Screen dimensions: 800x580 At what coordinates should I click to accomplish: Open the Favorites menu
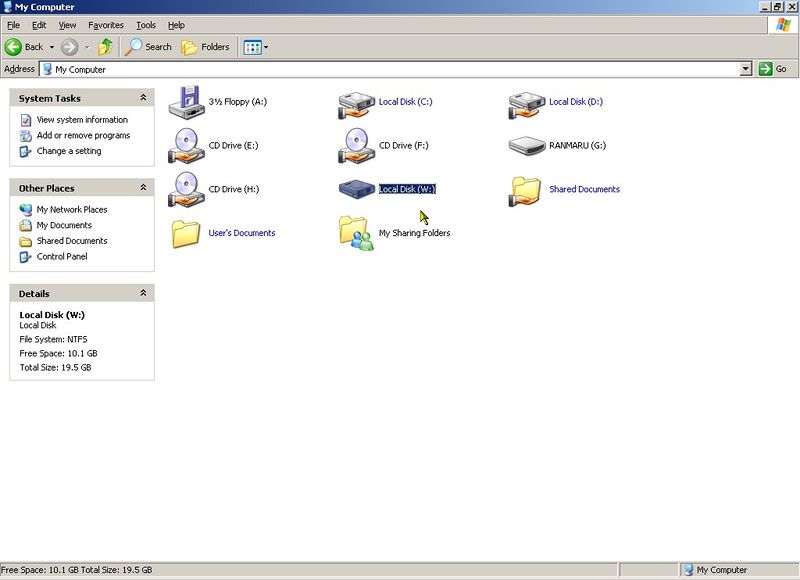point(106,25)
